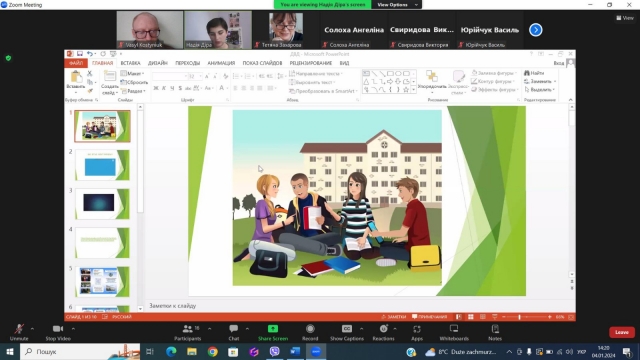The width and height of the screenshot is (640, 360).
Task: Open Microsoft Edge from the taskbar
Action: (171, 351)
